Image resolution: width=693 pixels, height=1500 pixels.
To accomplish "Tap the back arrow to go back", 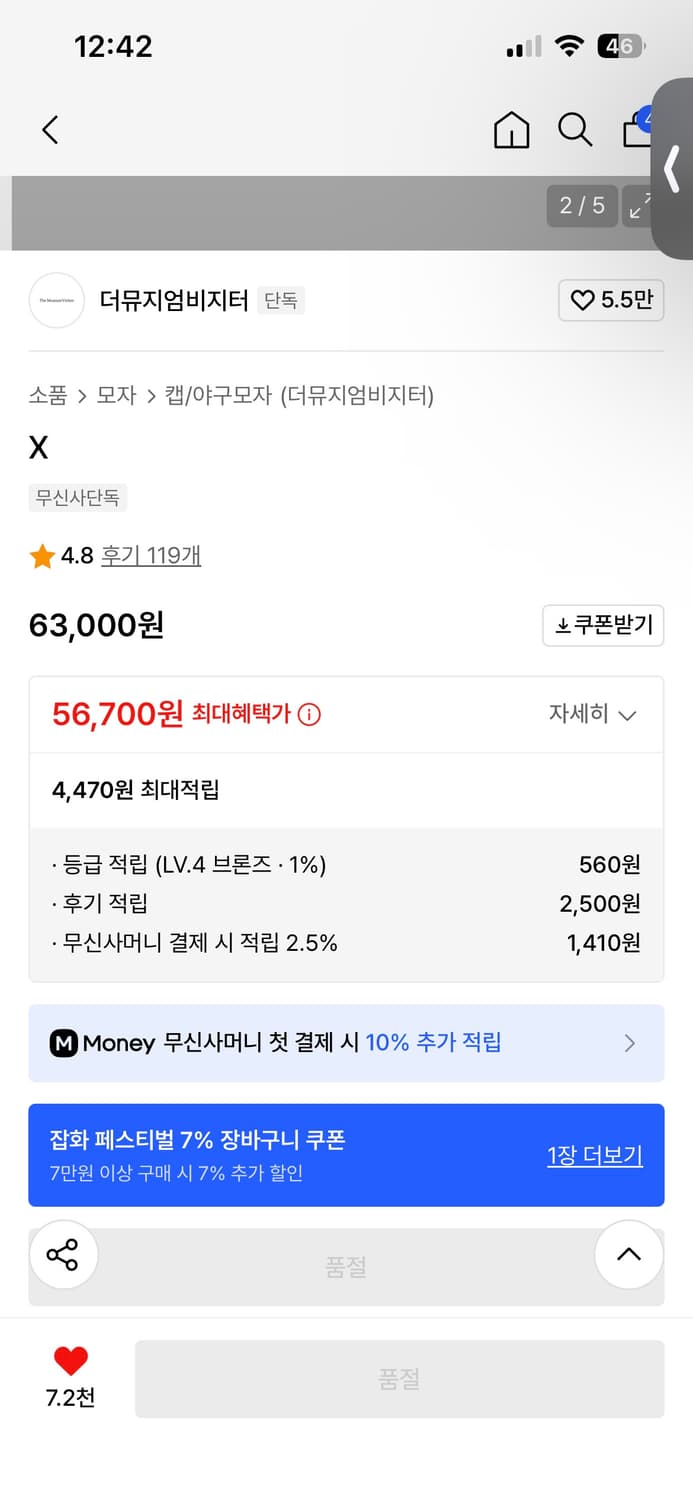I will tap(50, 130).
